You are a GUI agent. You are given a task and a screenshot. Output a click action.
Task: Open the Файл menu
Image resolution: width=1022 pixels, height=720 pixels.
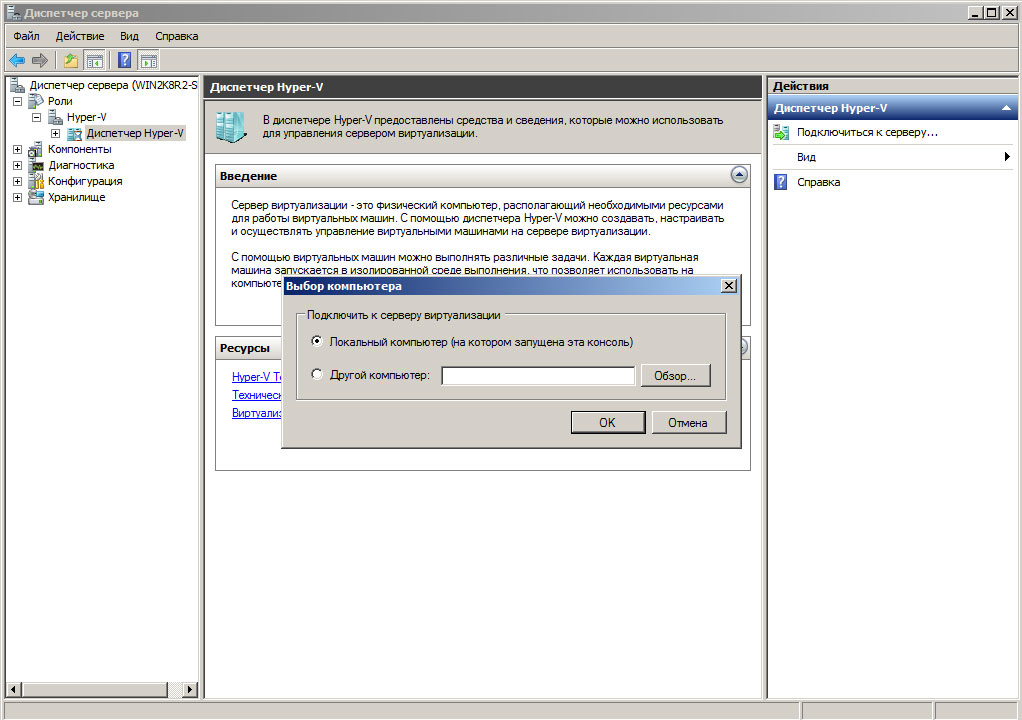click(27, 36)
